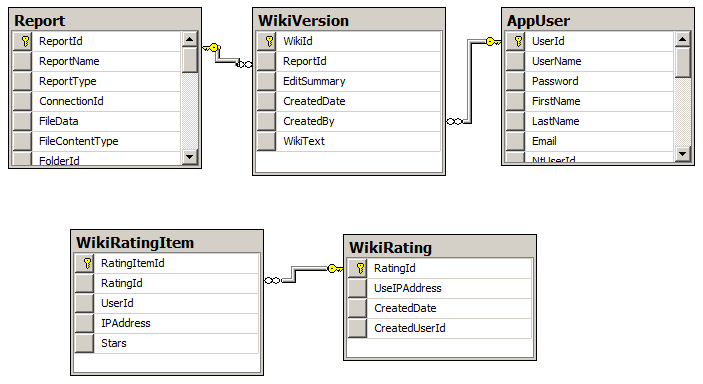
Task: Select the WikiRating table title bar
Action: point(440,248)
